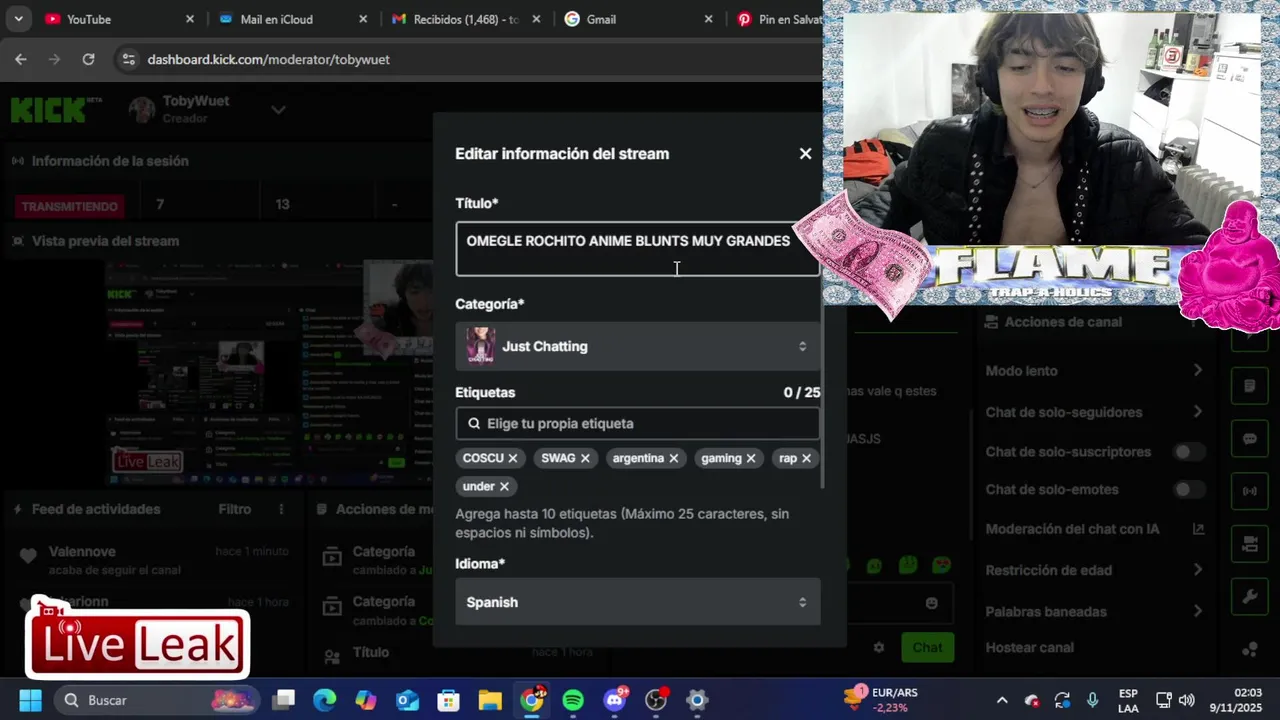The image size is (1280, 720).
Task: Open the document icon in right sidebar
Action: 1250,386
